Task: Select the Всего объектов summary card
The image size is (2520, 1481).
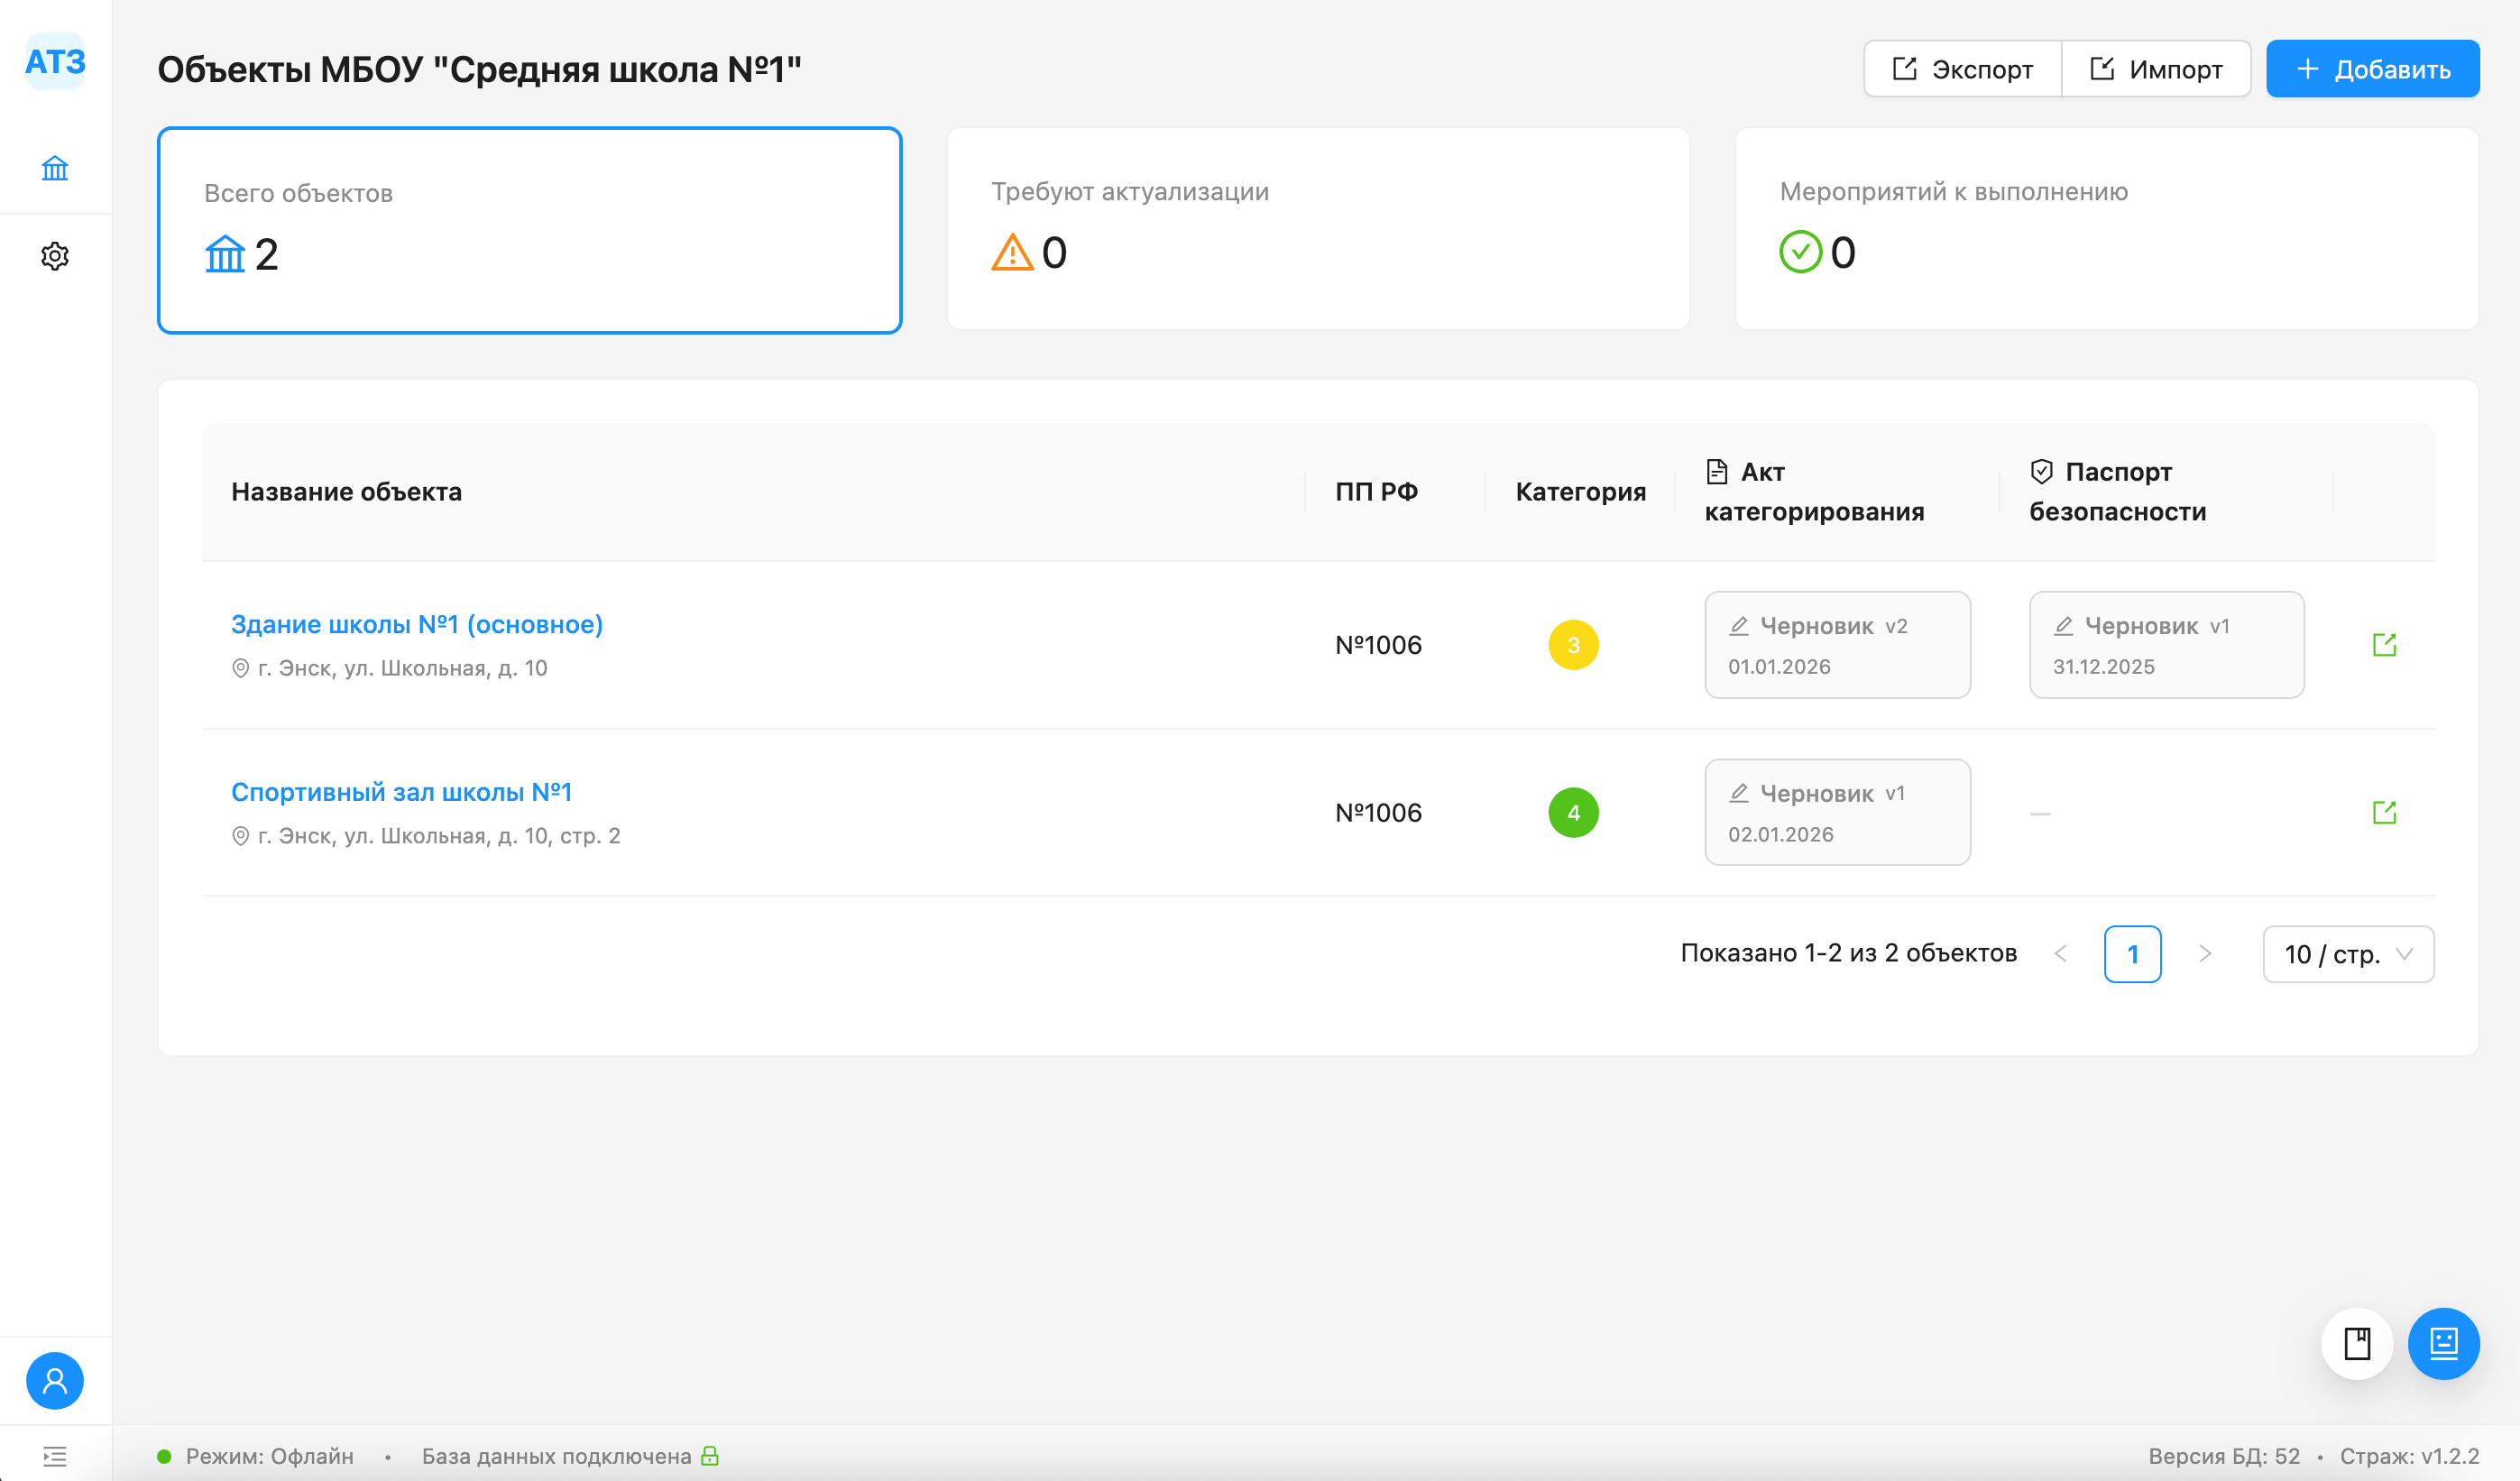Action: [529, 230]
